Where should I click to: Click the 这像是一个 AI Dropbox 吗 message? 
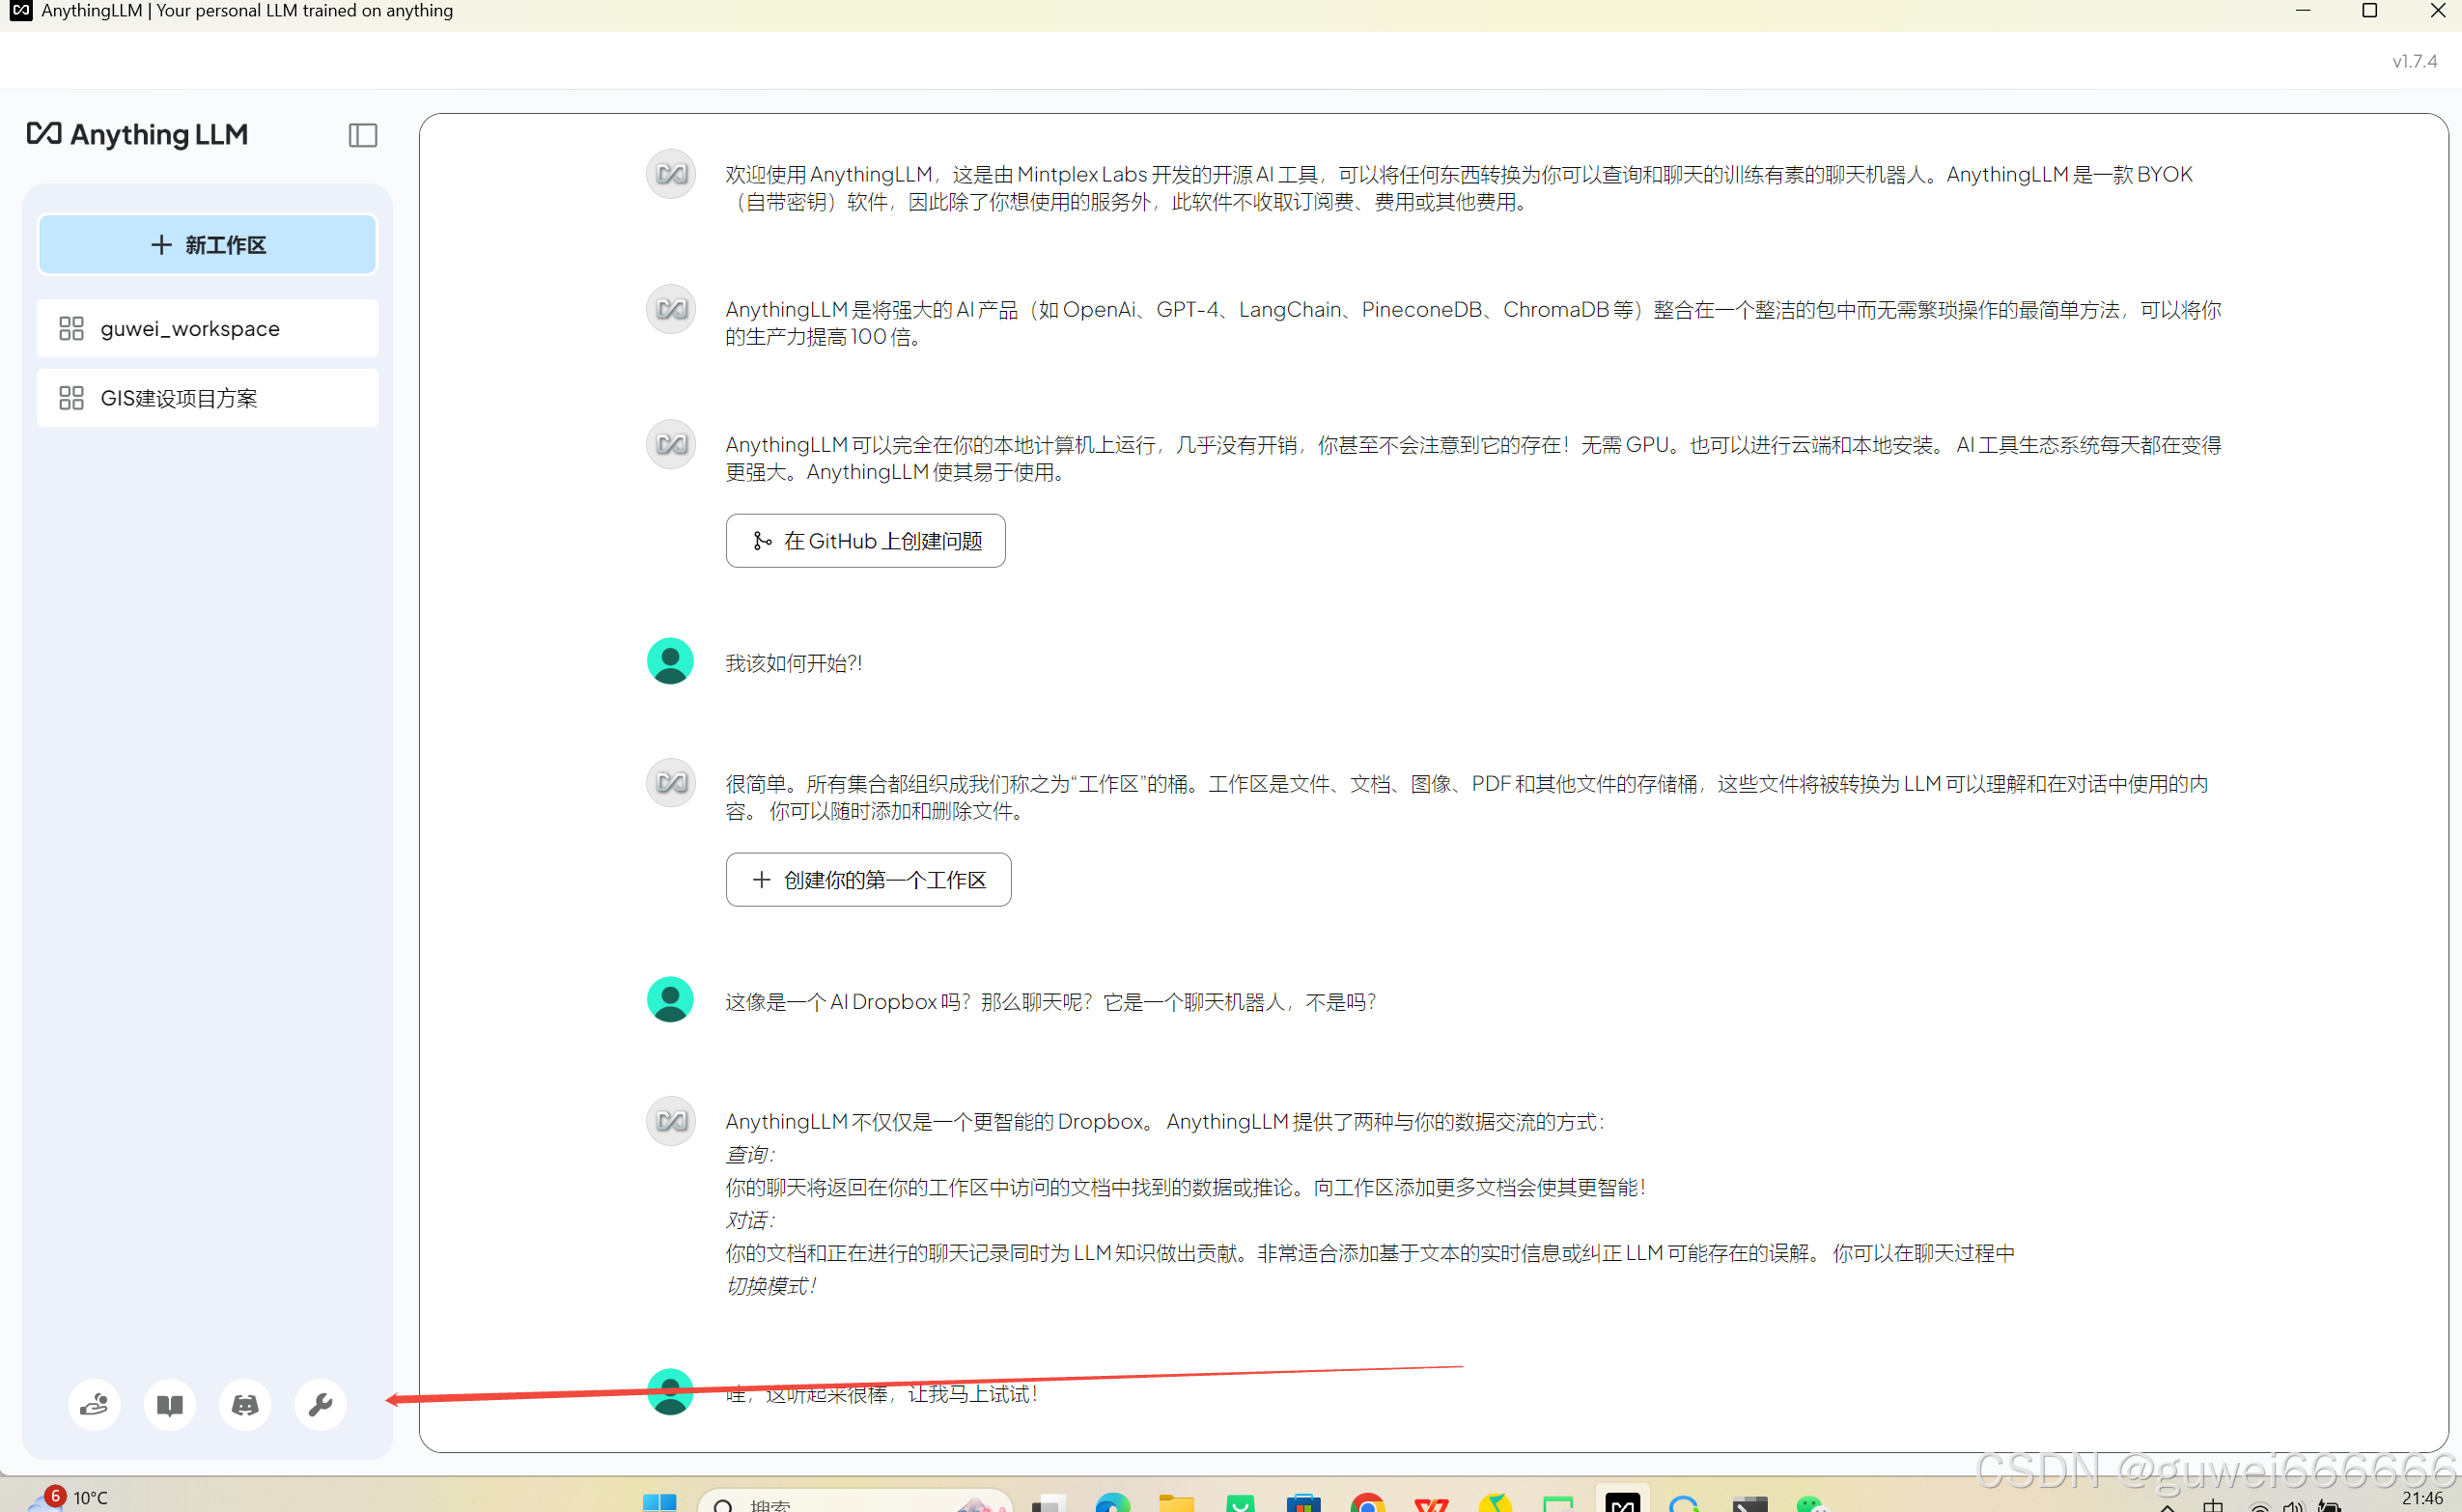point(1050,1002)
